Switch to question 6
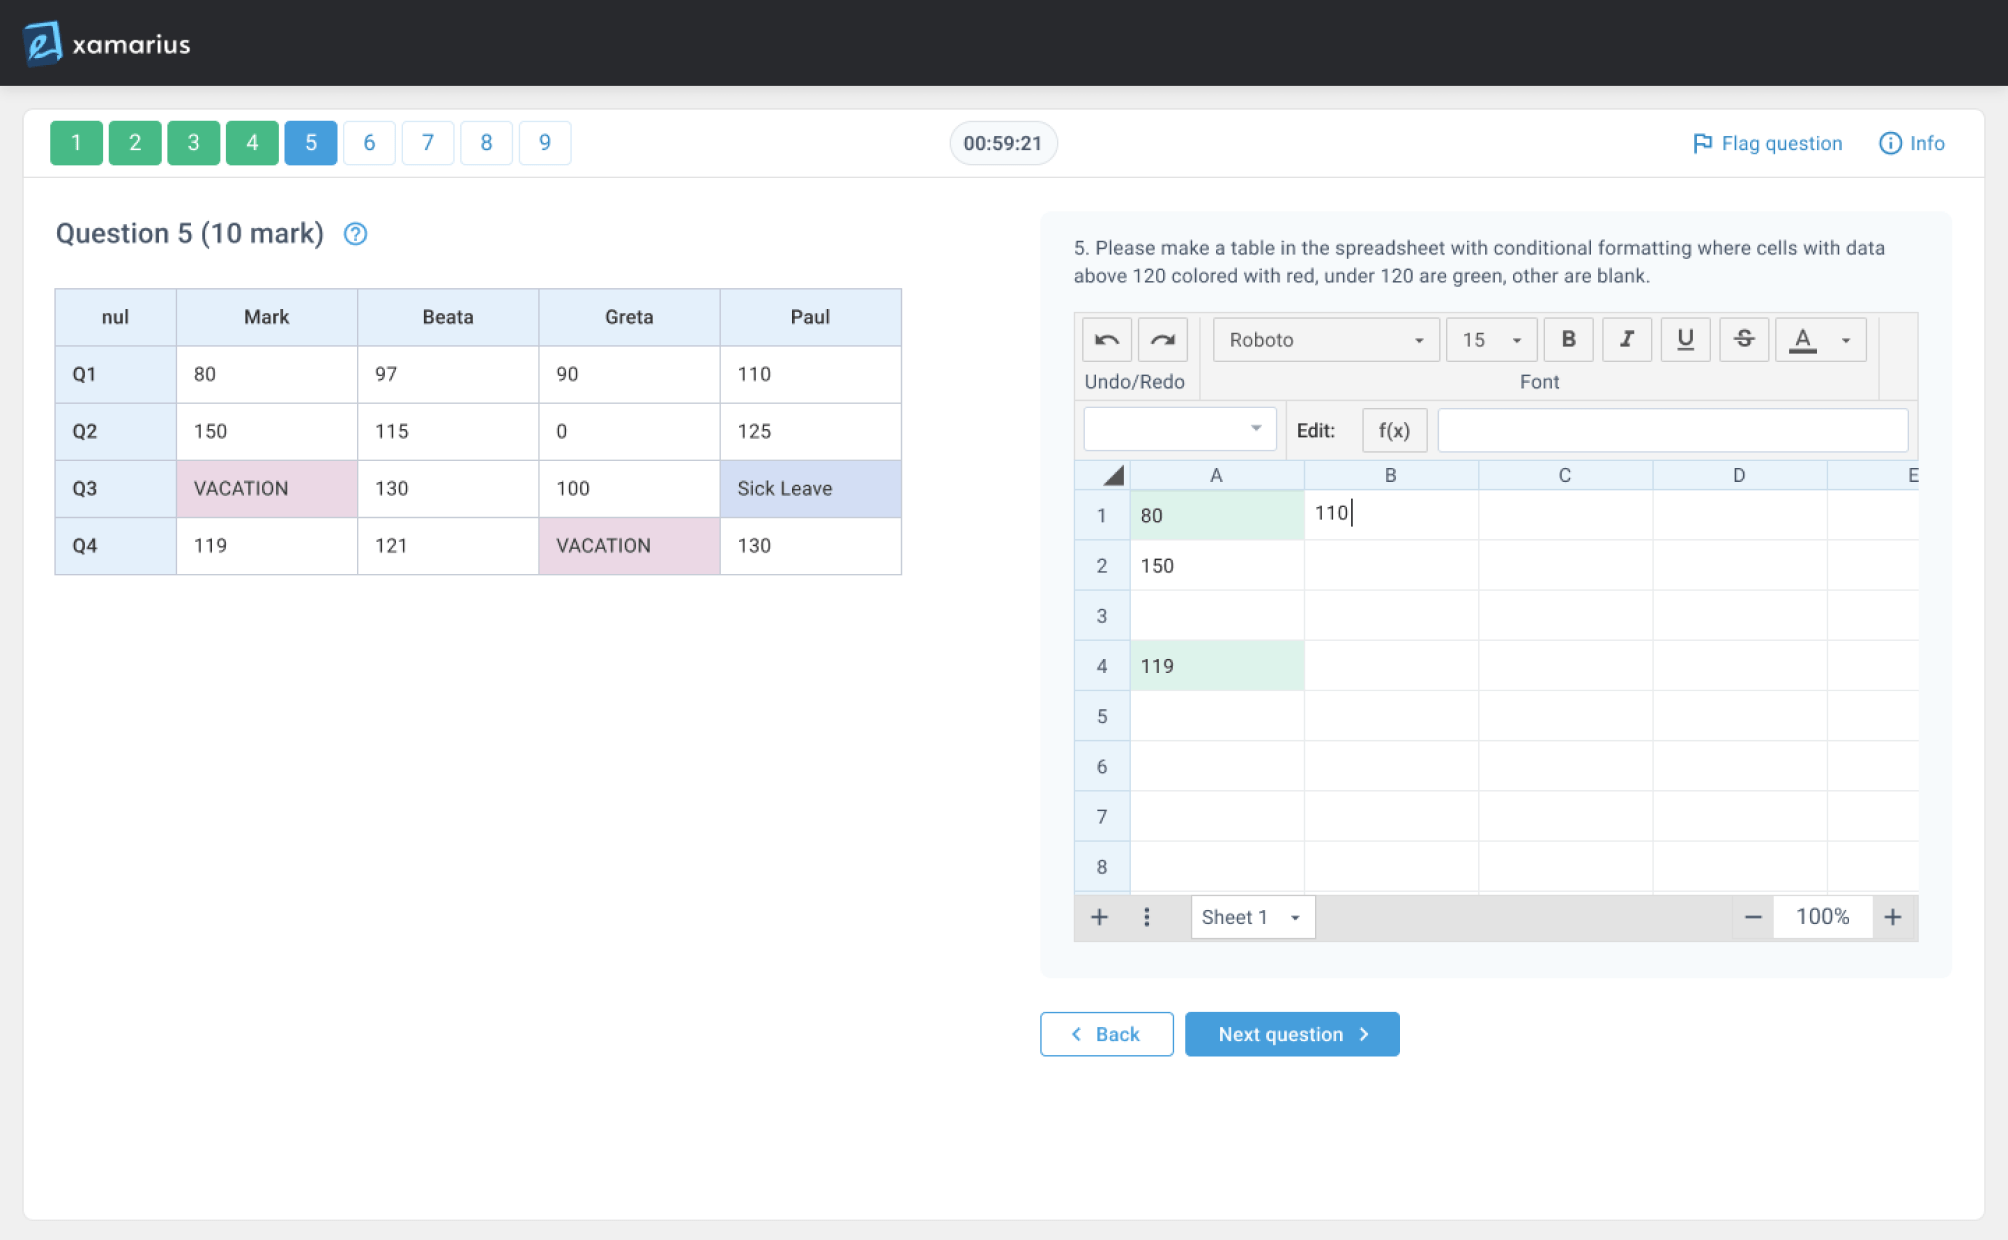This screenshot has width=2008, height=1240. tap(369, 143)
